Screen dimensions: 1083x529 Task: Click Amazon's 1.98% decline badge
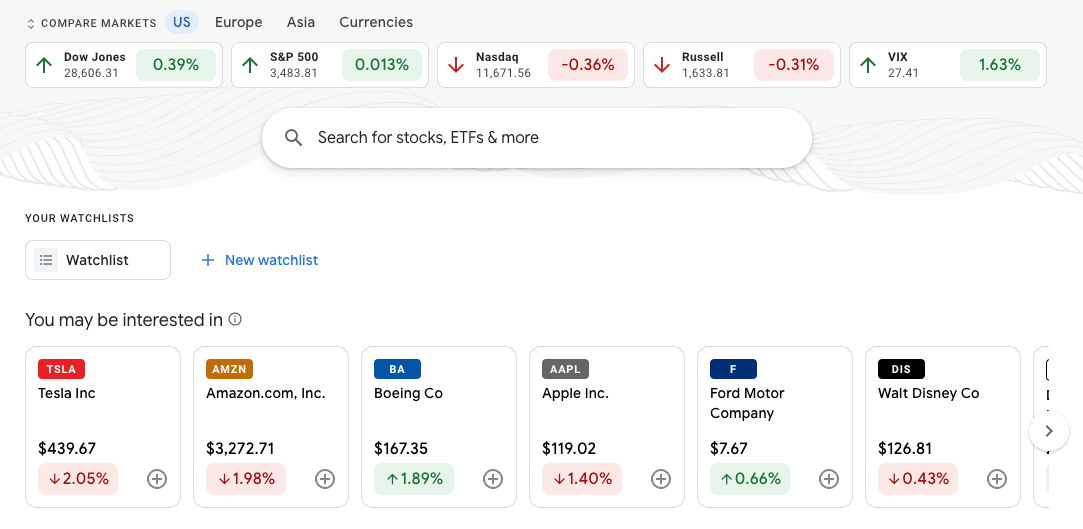tap(246, 479)
